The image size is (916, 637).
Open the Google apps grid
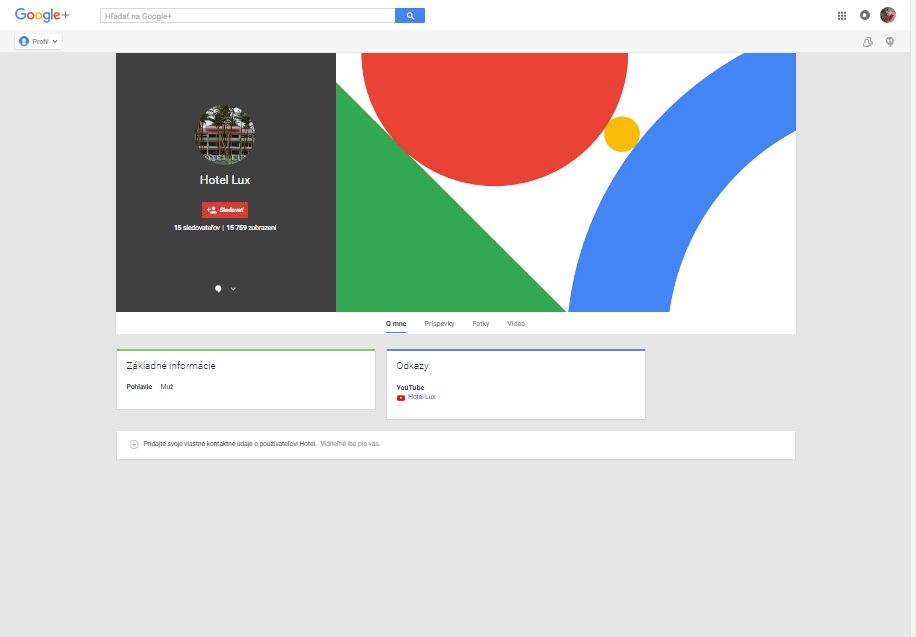(x=842, y=16)
